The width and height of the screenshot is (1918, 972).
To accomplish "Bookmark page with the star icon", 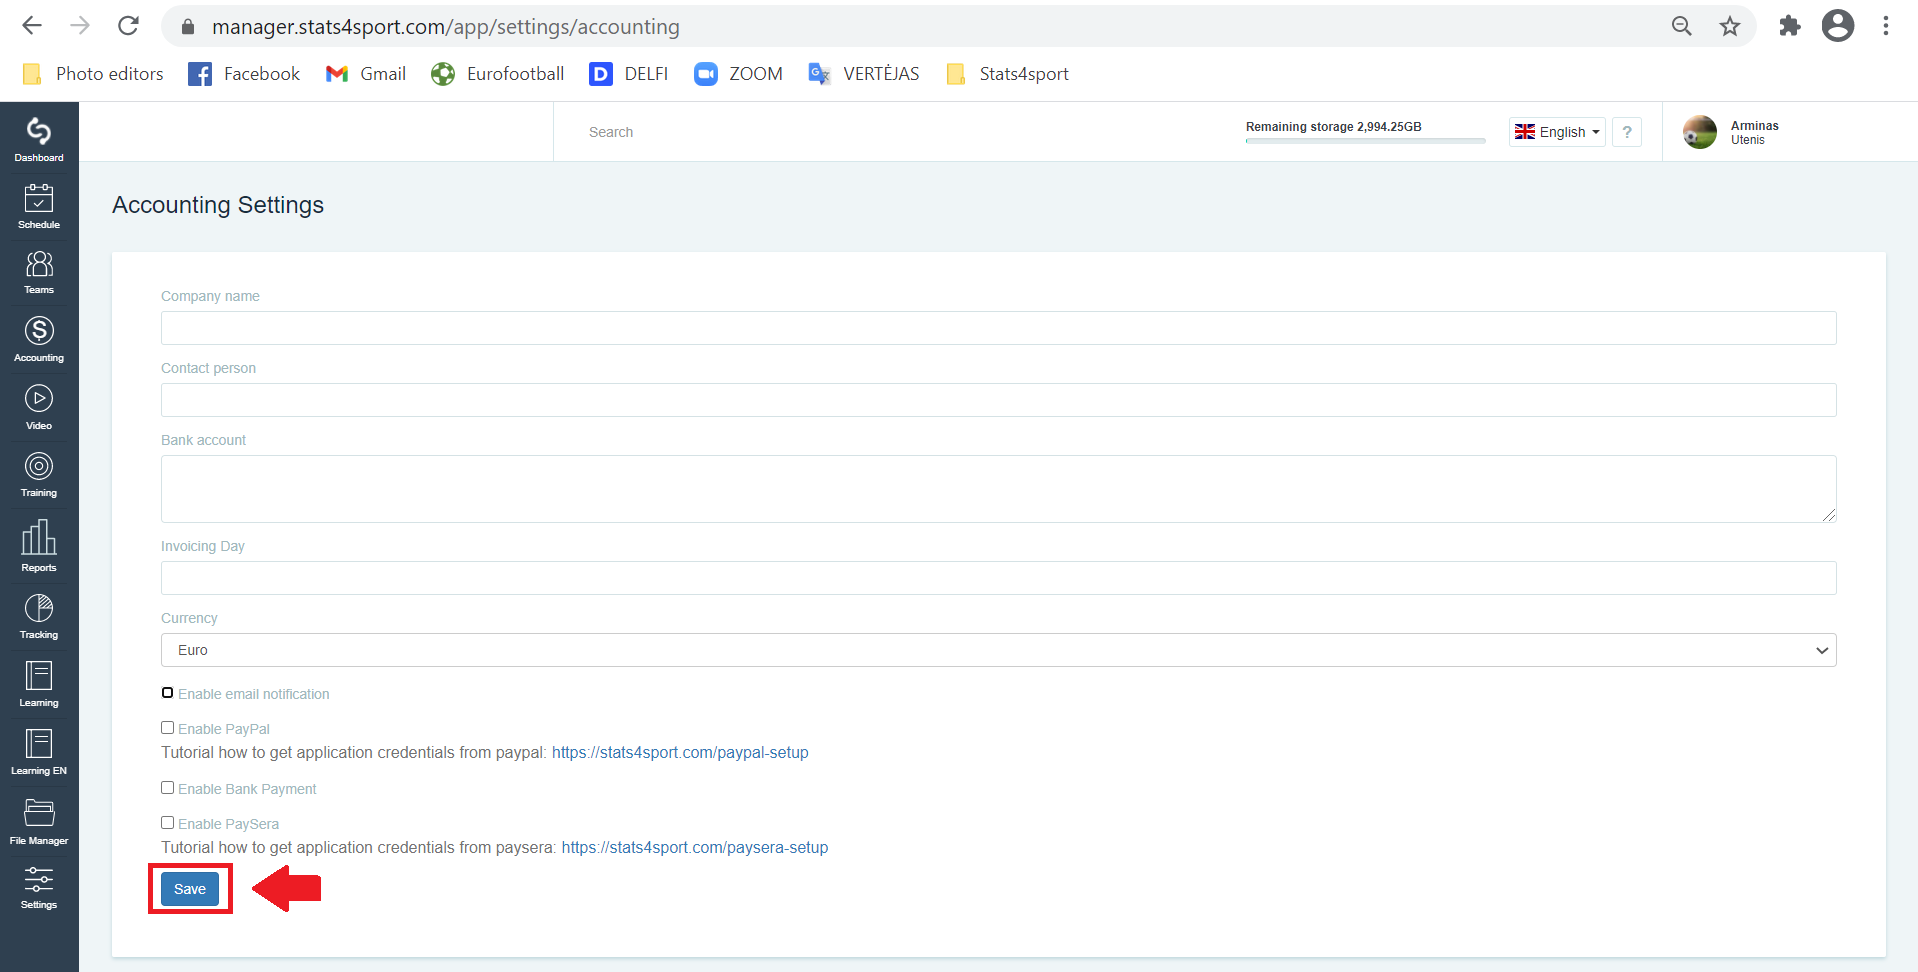I will [x=1730, y=26].
